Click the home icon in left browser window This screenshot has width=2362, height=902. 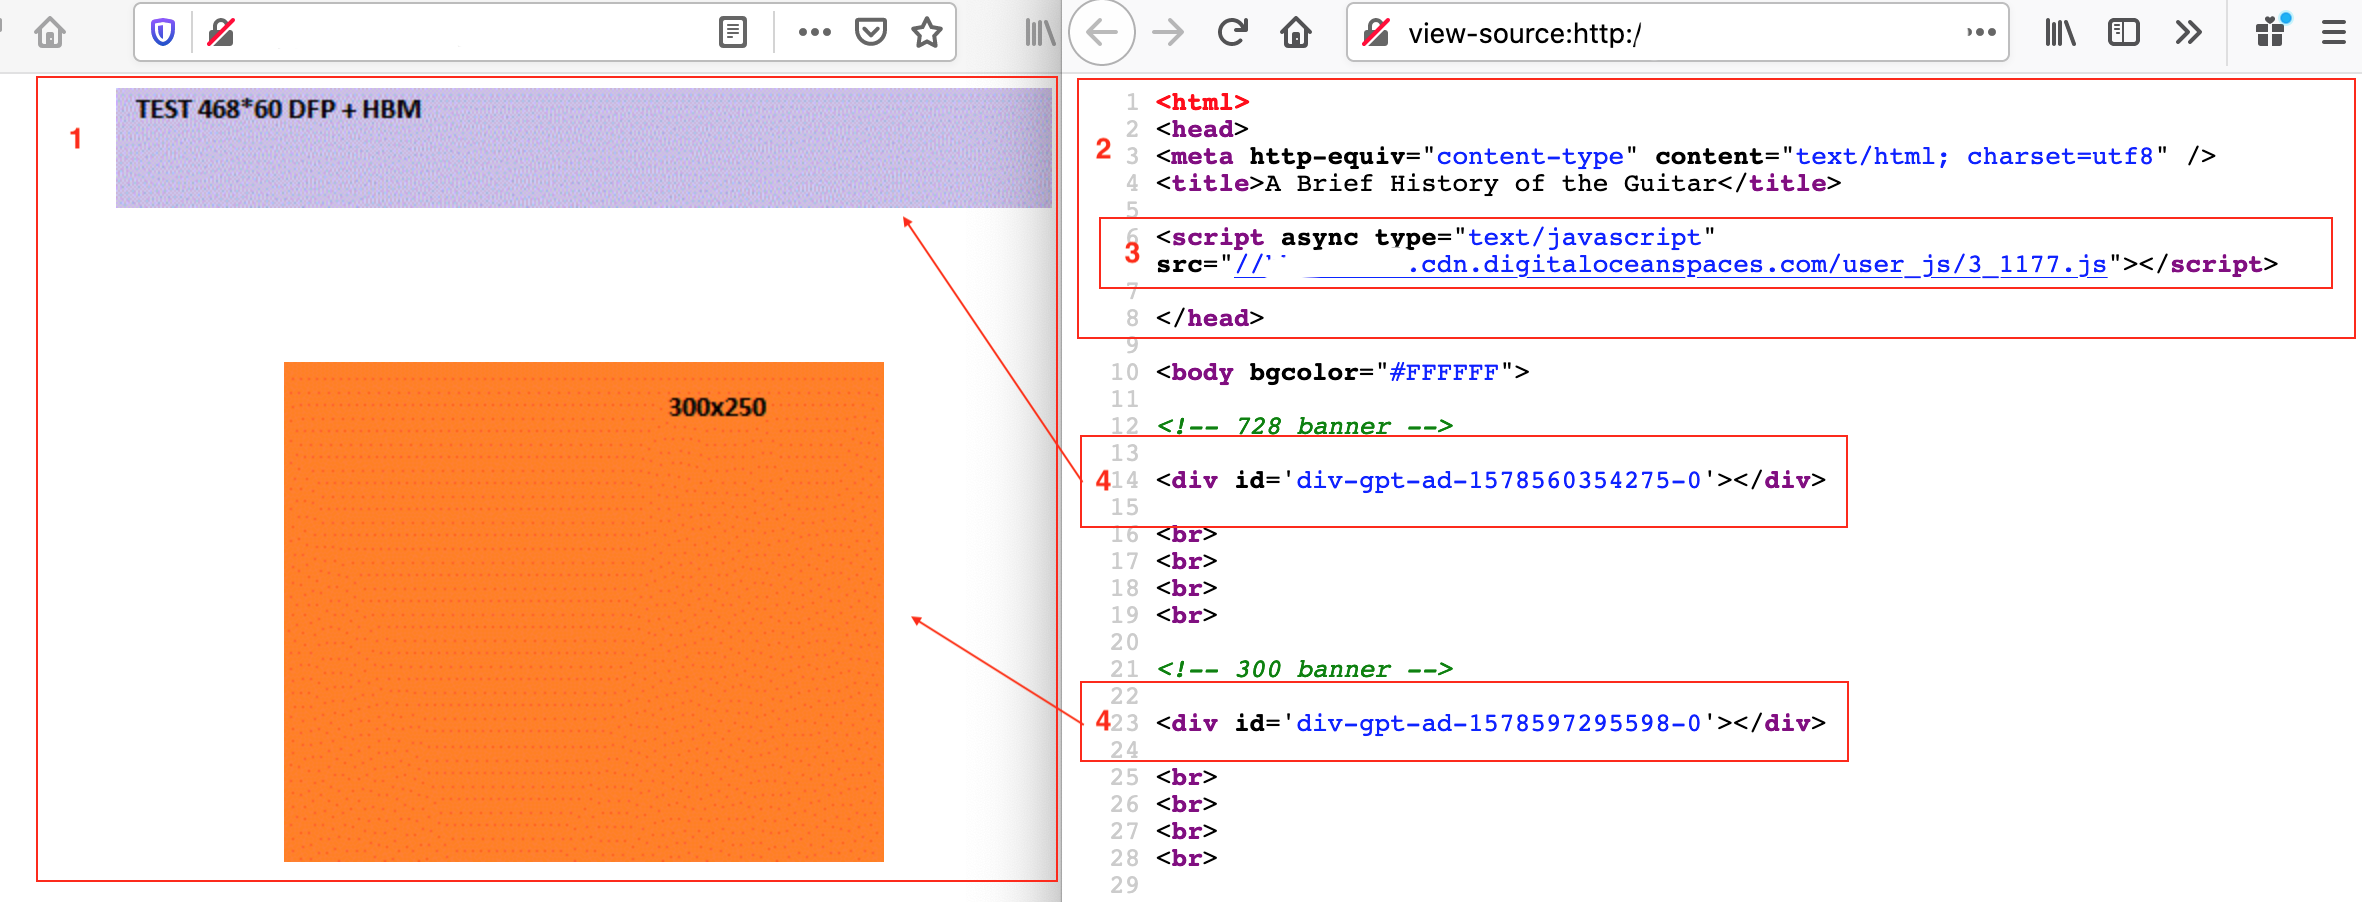pyautogui.click(x=49, y=33)
